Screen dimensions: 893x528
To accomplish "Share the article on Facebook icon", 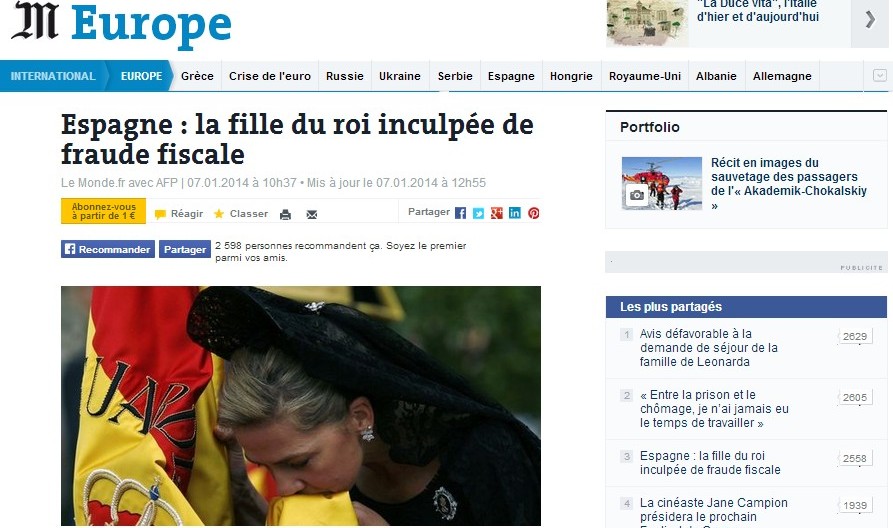I will [x=460, y=213].
